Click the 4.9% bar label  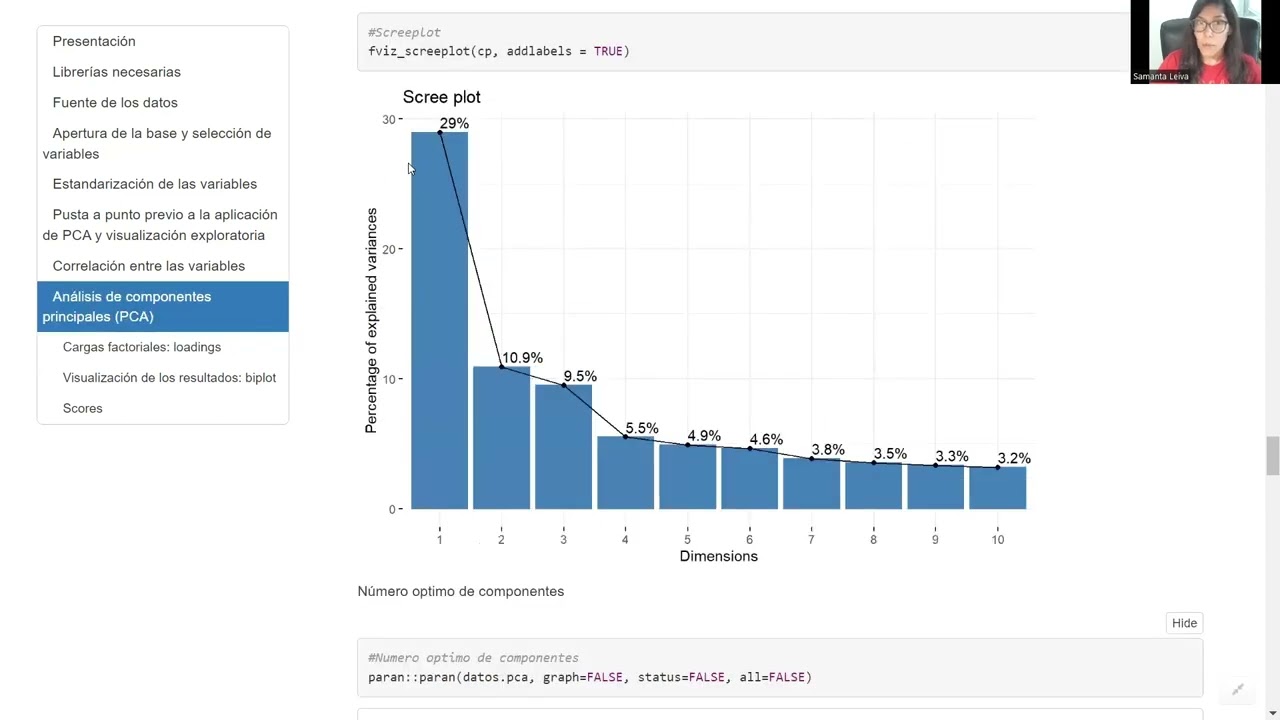pos(704,436)
